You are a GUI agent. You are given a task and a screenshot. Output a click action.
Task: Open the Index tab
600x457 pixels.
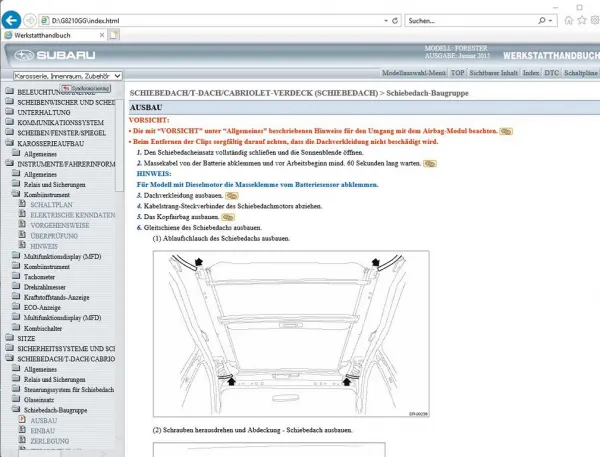click(x=531, y=74)
